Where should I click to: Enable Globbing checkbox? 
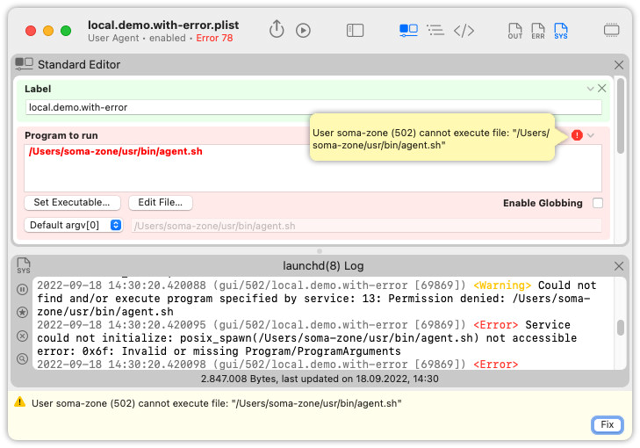pyautogui.click(x=598, y=203)
